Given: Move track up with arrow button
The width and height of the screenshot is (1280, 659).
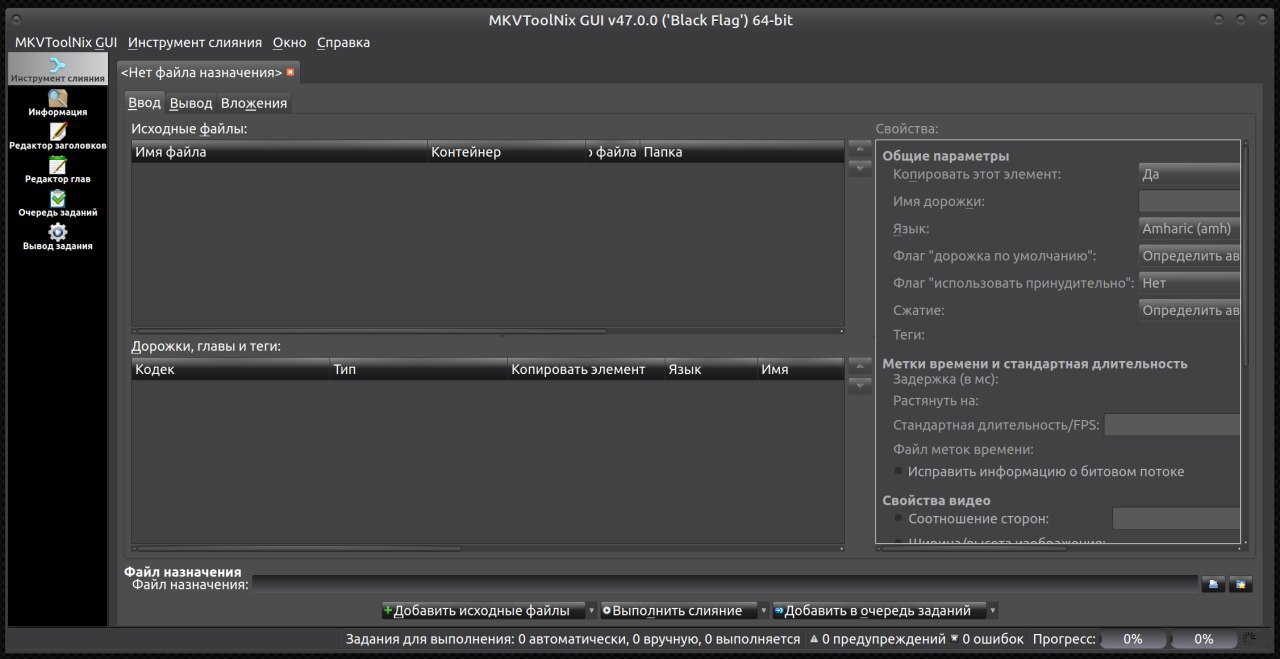Looking at the screenshot, I should (859, 366).
